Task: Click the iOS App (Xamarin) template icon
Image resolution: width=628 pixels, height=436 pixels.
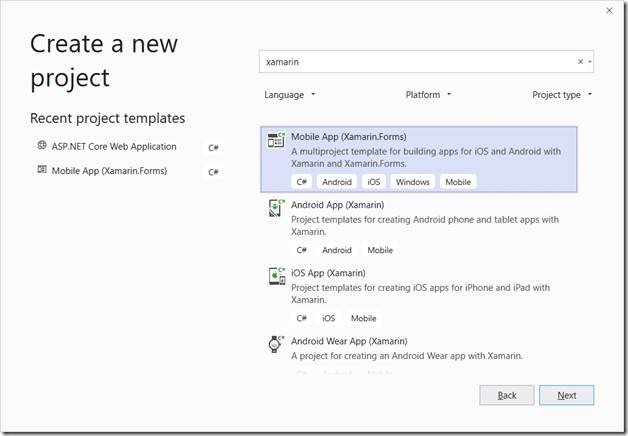Action: coord(275,276)
